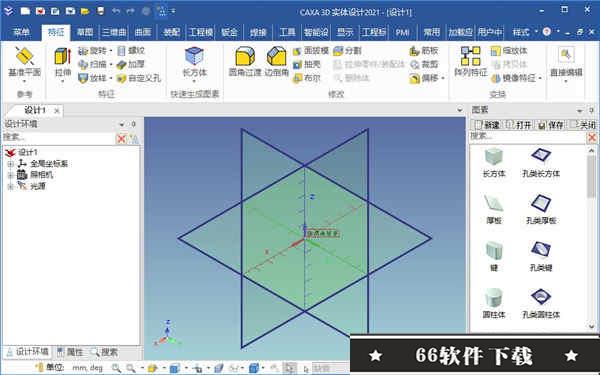This screenshot has width=600, height=375.
Task: Click the 缩放体 scale body tool
Action: point(509,51)
